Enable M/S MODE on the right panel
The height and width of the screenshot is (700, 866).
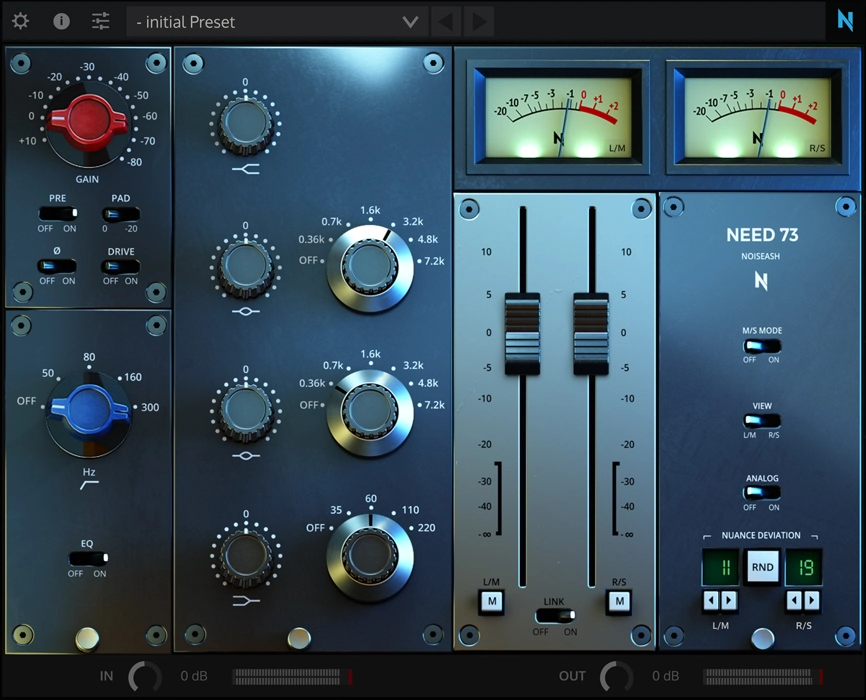coord(762,347)
